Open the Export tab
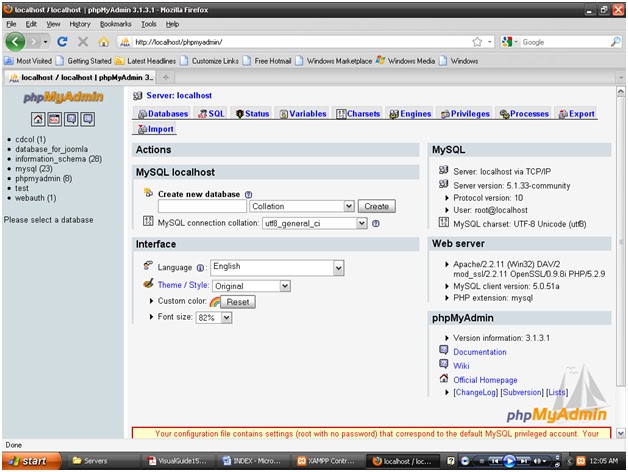Screen dimensions: 628x472 576,114
